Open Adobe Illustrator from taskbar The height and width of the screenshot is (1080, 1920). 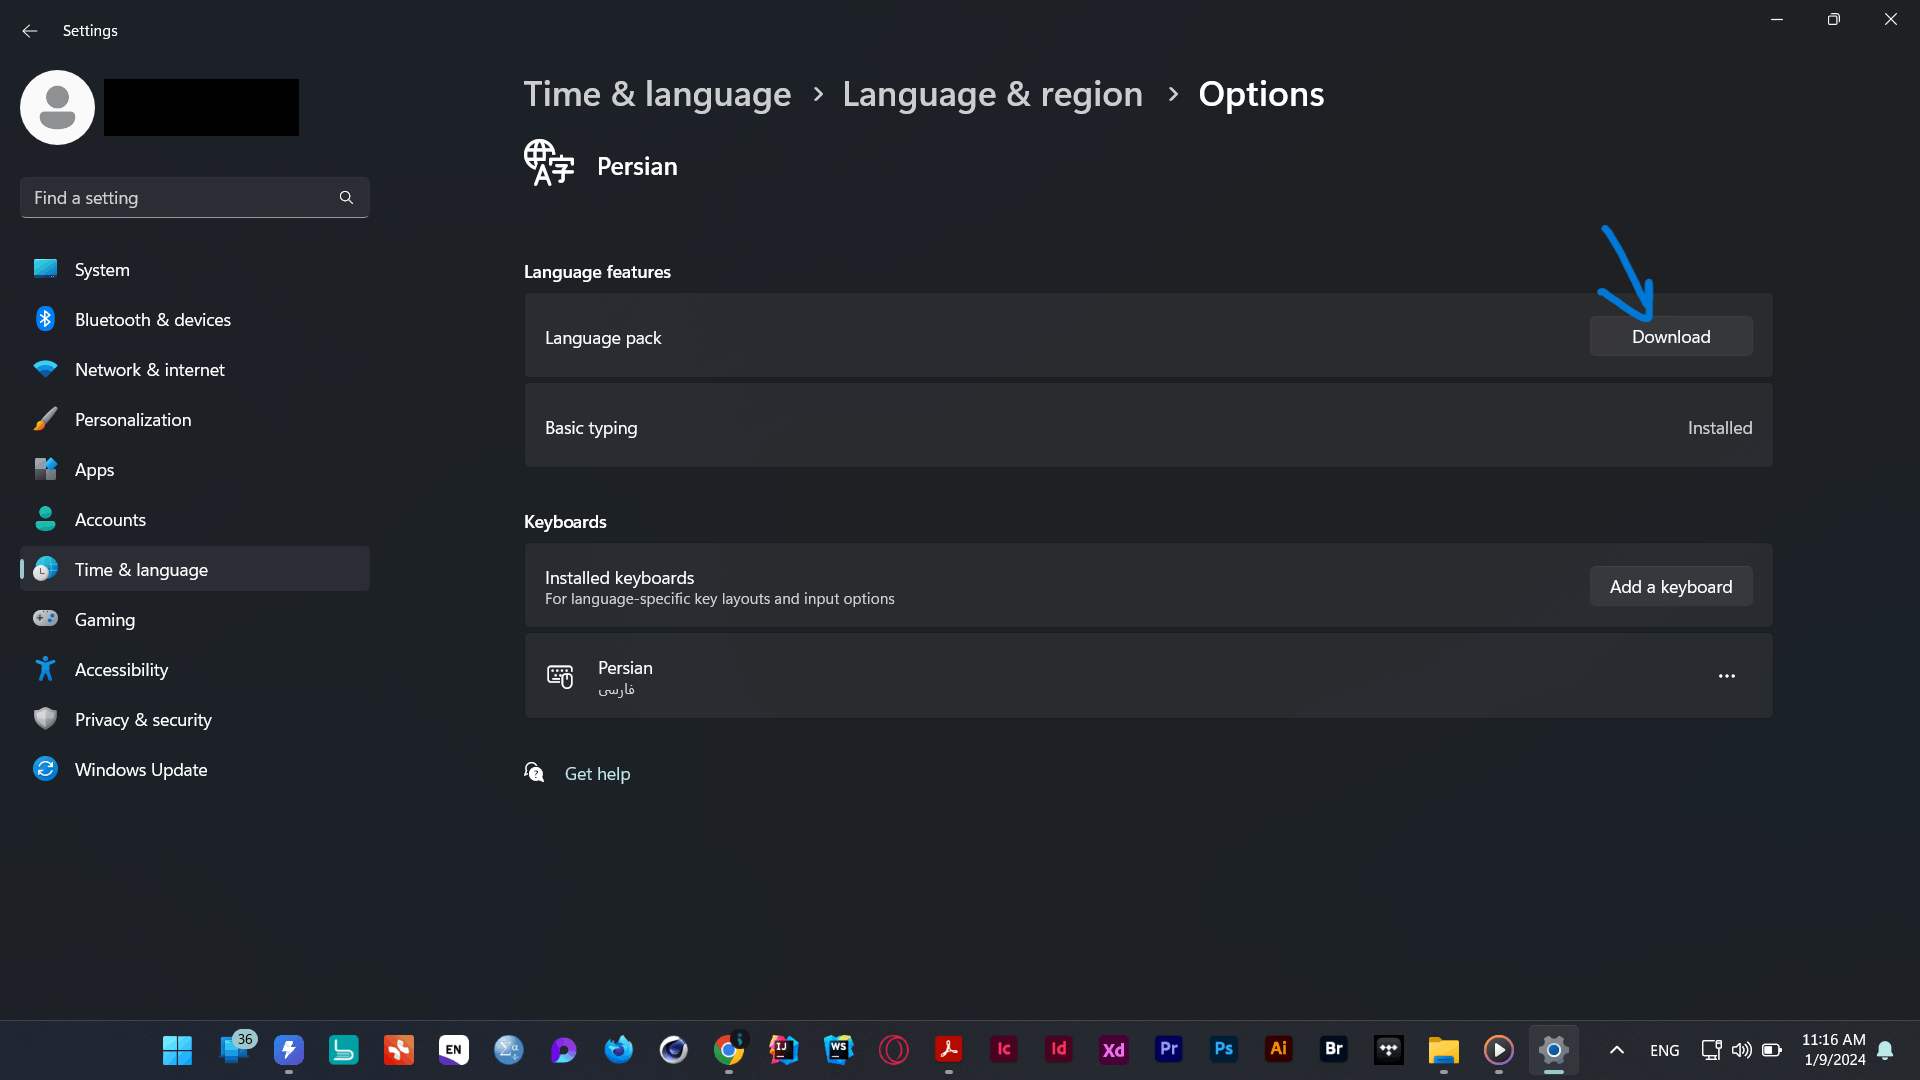(x=1279, y=1050)
